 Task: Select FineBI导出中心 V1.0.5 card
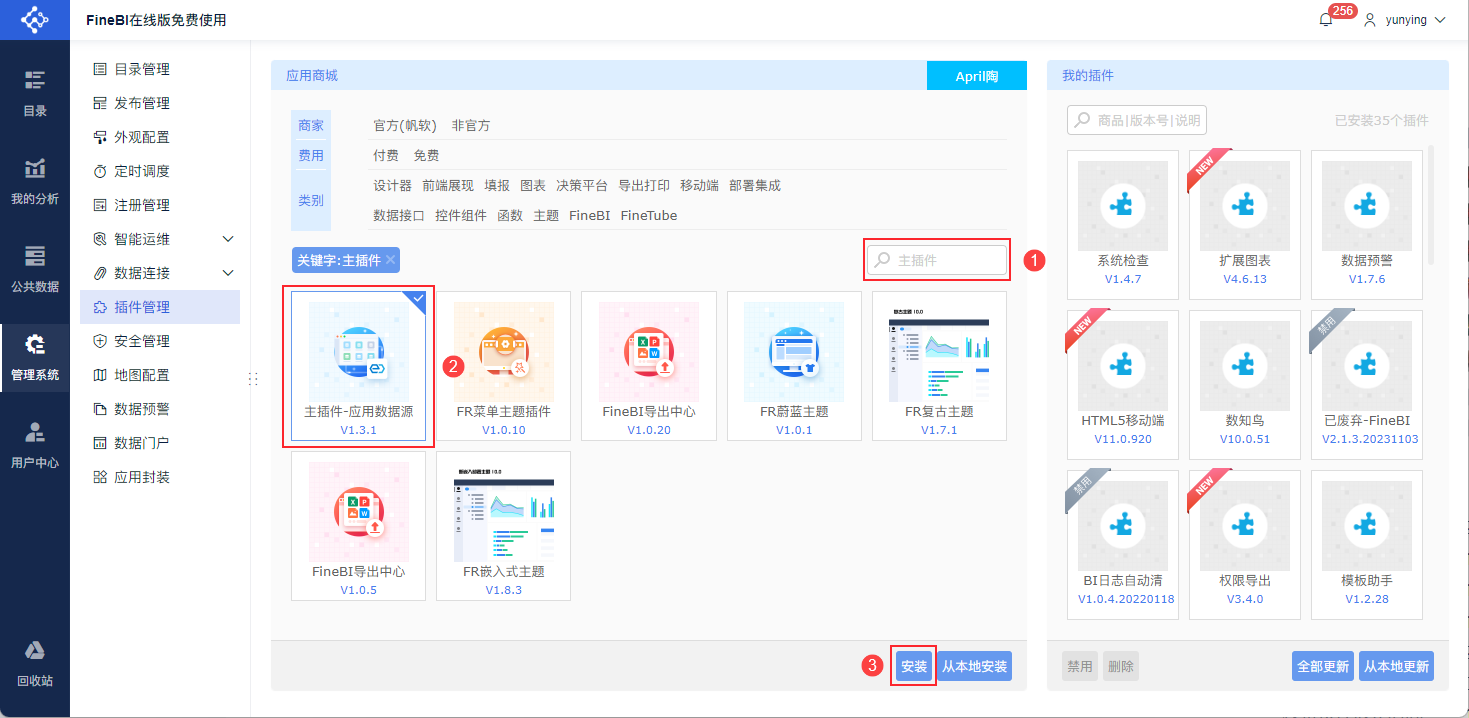pyautogui.click(x=359, y=526)
